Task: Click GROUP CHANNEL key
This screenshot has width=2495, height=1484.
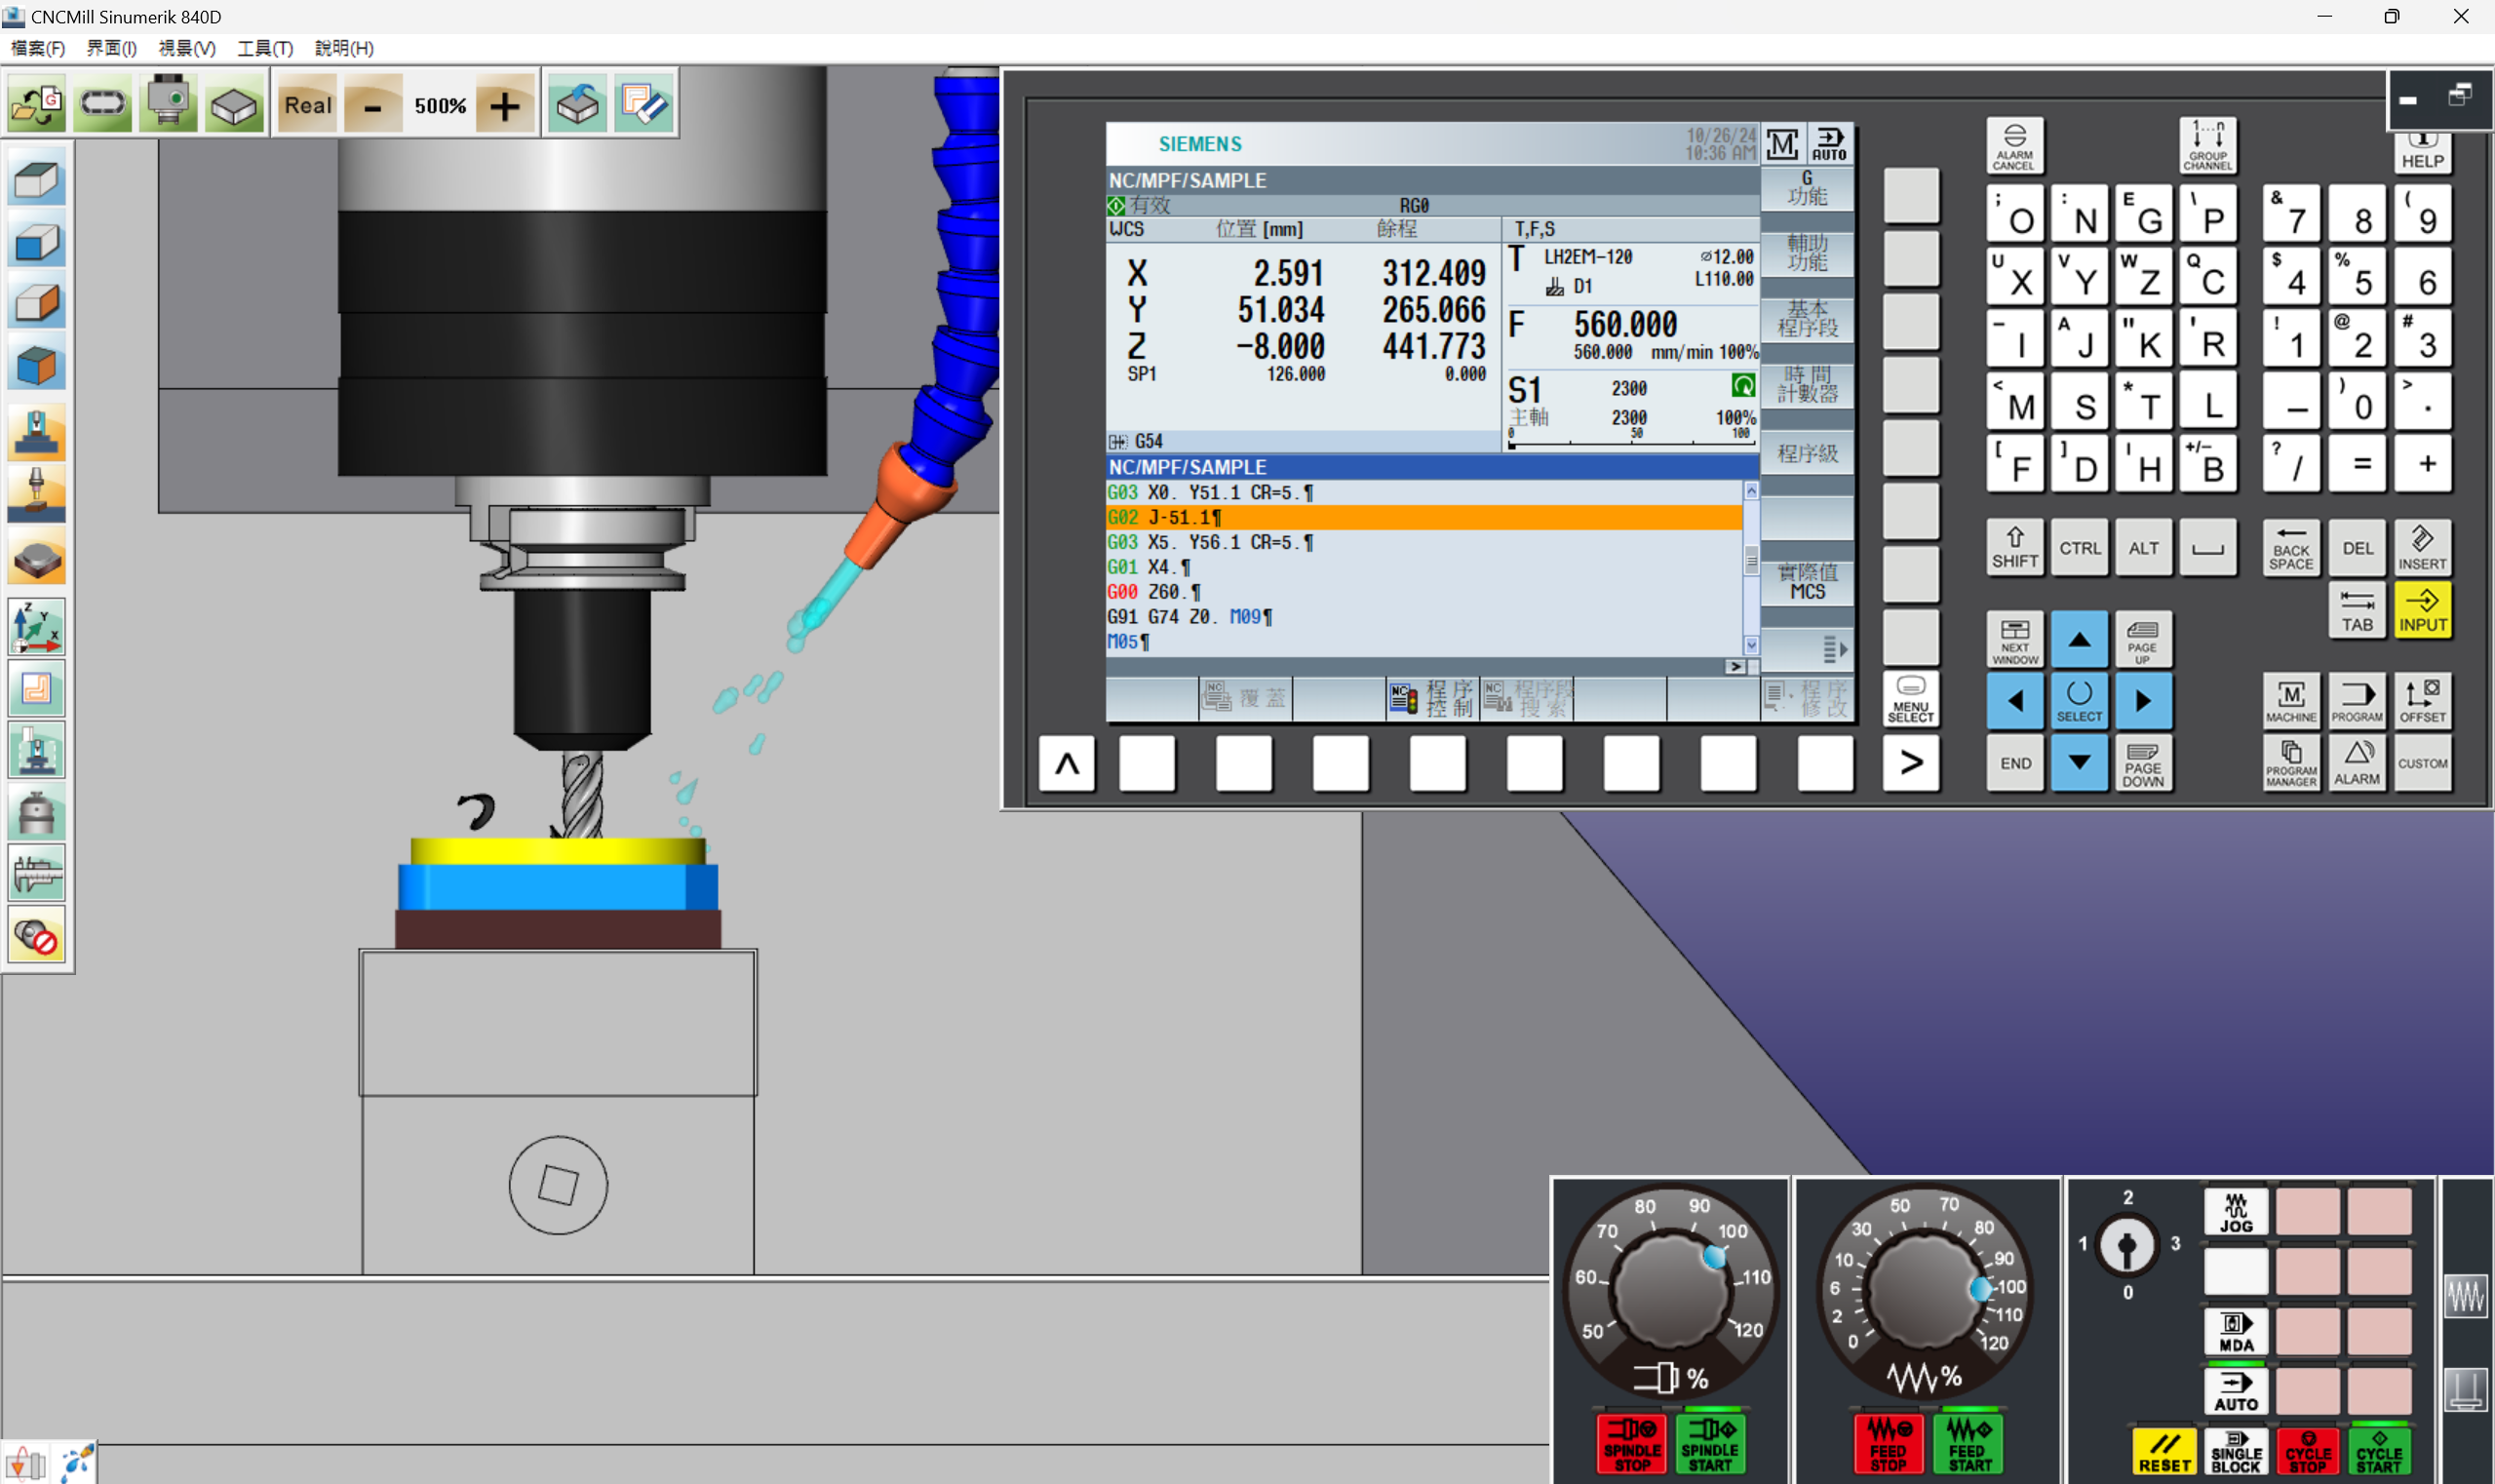Action: pyautogui.click(x=2207, y=146)
